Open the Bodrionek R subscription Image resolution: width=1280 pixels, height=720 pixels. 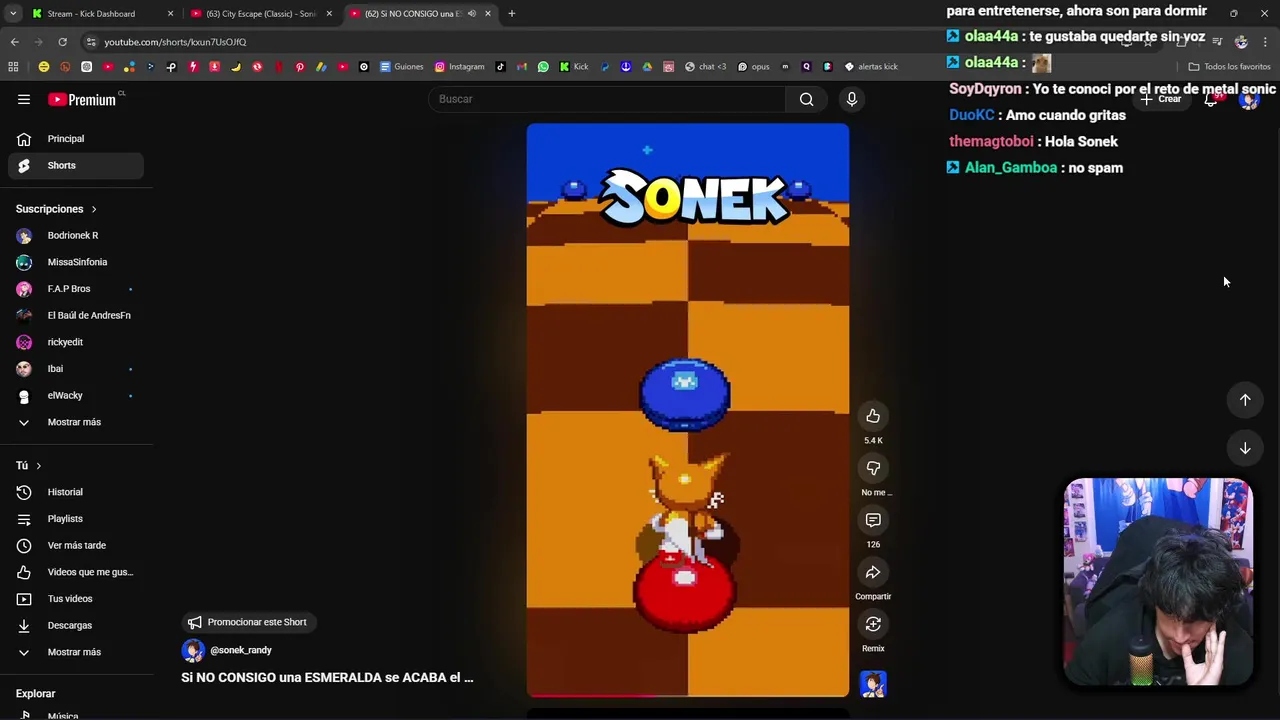click(x=76, y=235)
